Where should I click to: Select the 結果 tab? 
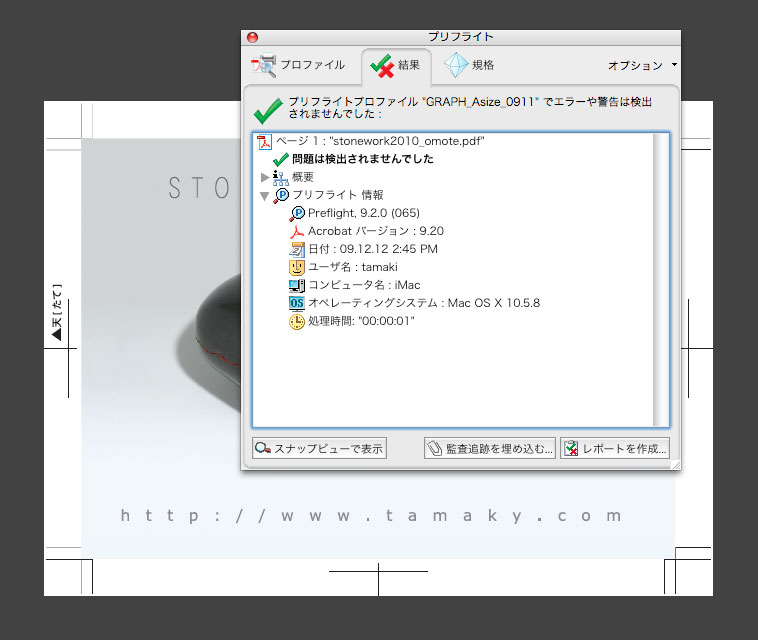point(396,66)
